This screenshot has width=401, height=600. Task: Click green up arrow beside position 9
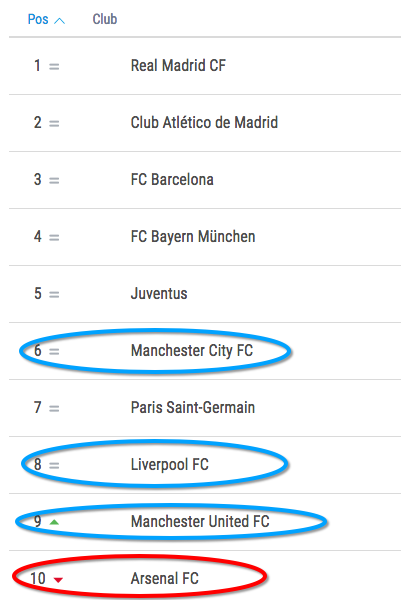54,522
